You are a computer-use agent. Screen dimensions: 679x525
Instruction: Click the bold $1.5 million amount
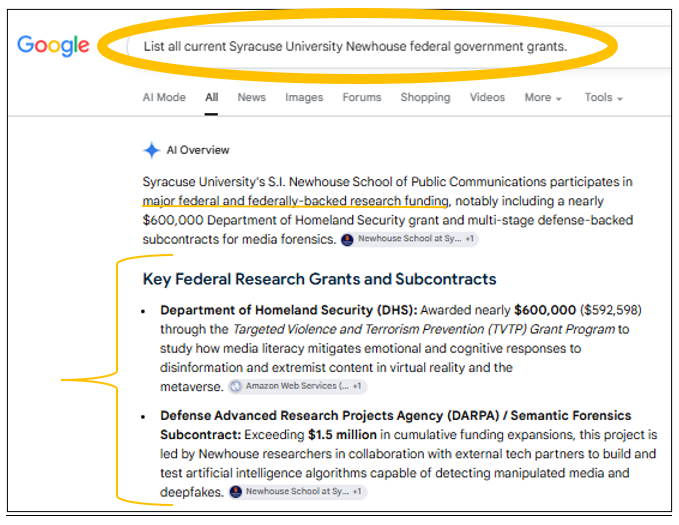pos(342,435)
